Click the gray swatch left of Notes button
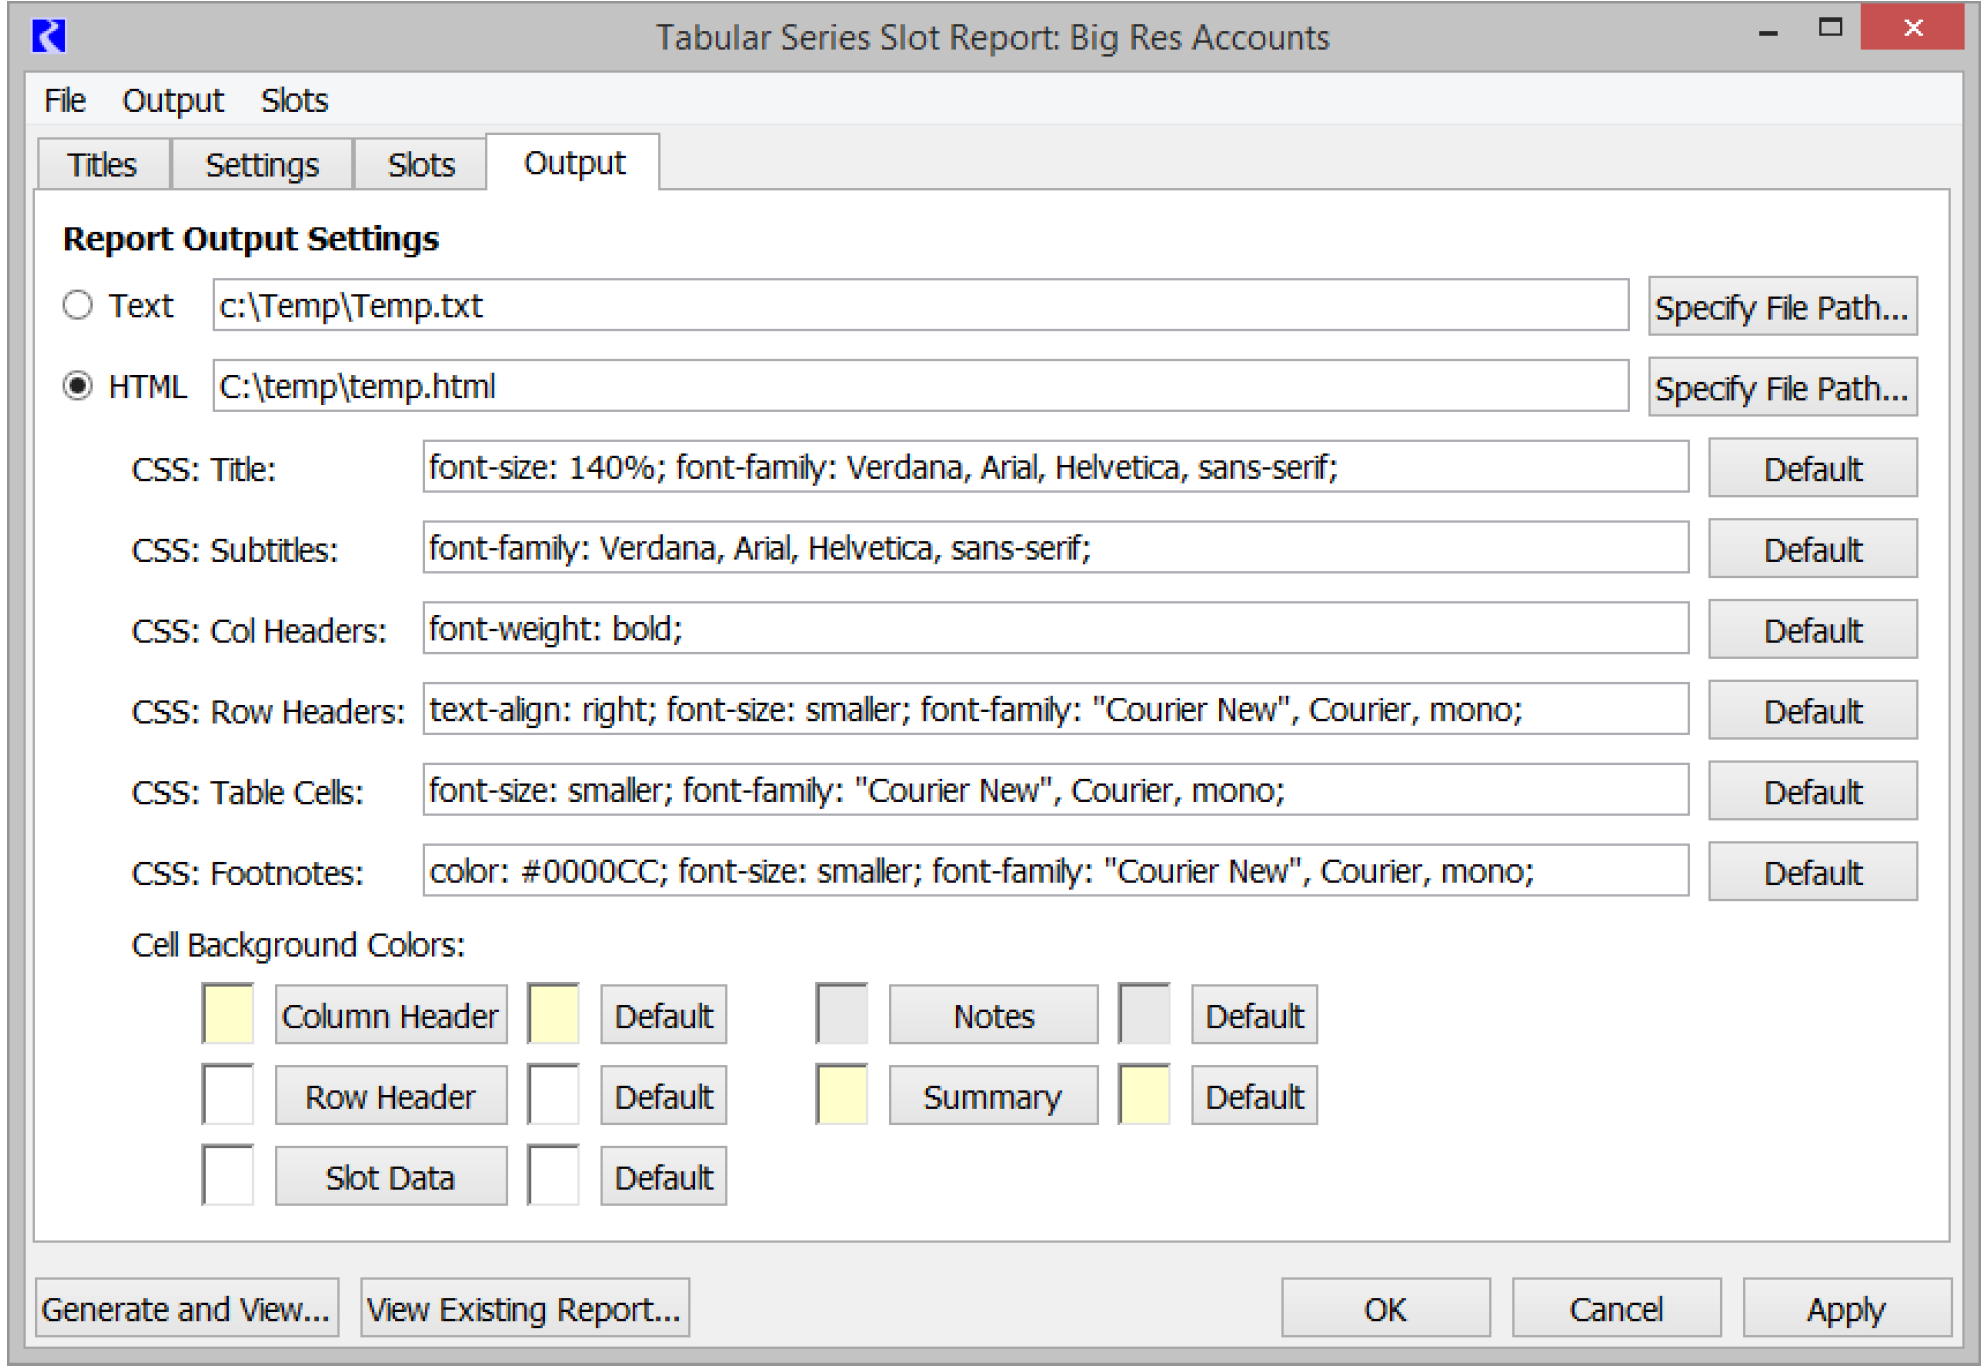This screenshot has width=1988, height=1371. coord(842,1015)
